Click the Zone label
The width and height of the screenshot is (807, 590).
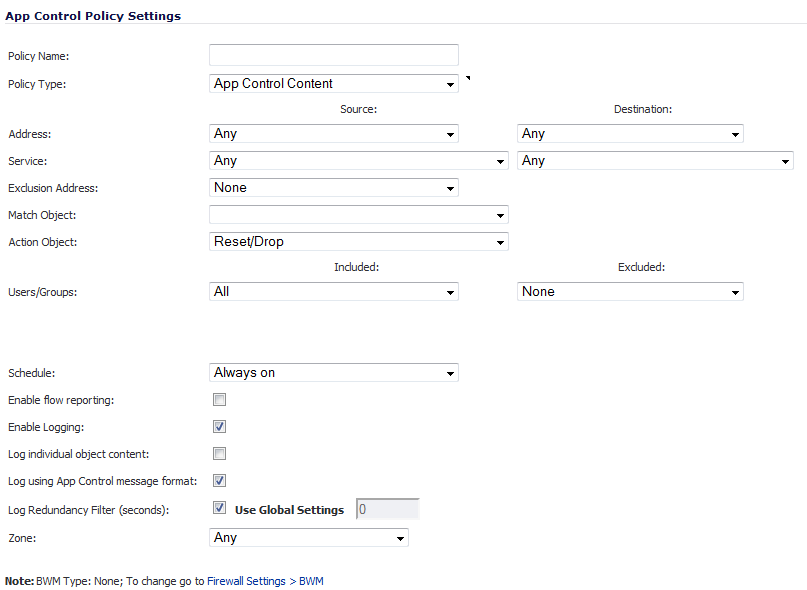(22, 538)
